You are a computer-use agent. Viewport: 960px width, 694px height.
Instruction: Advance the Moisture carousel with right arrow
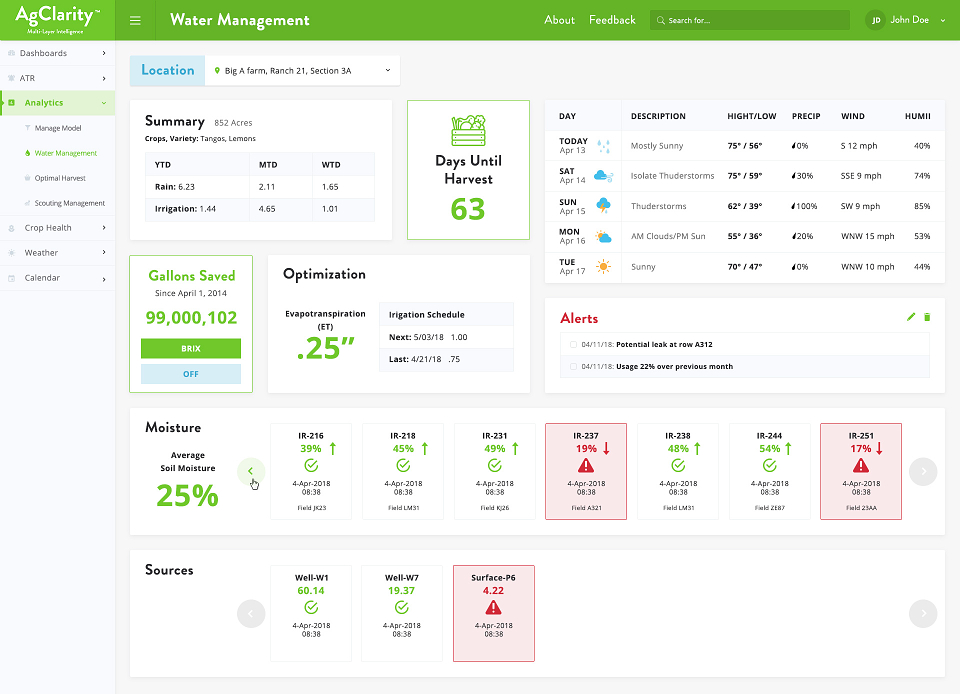(923, 472)
